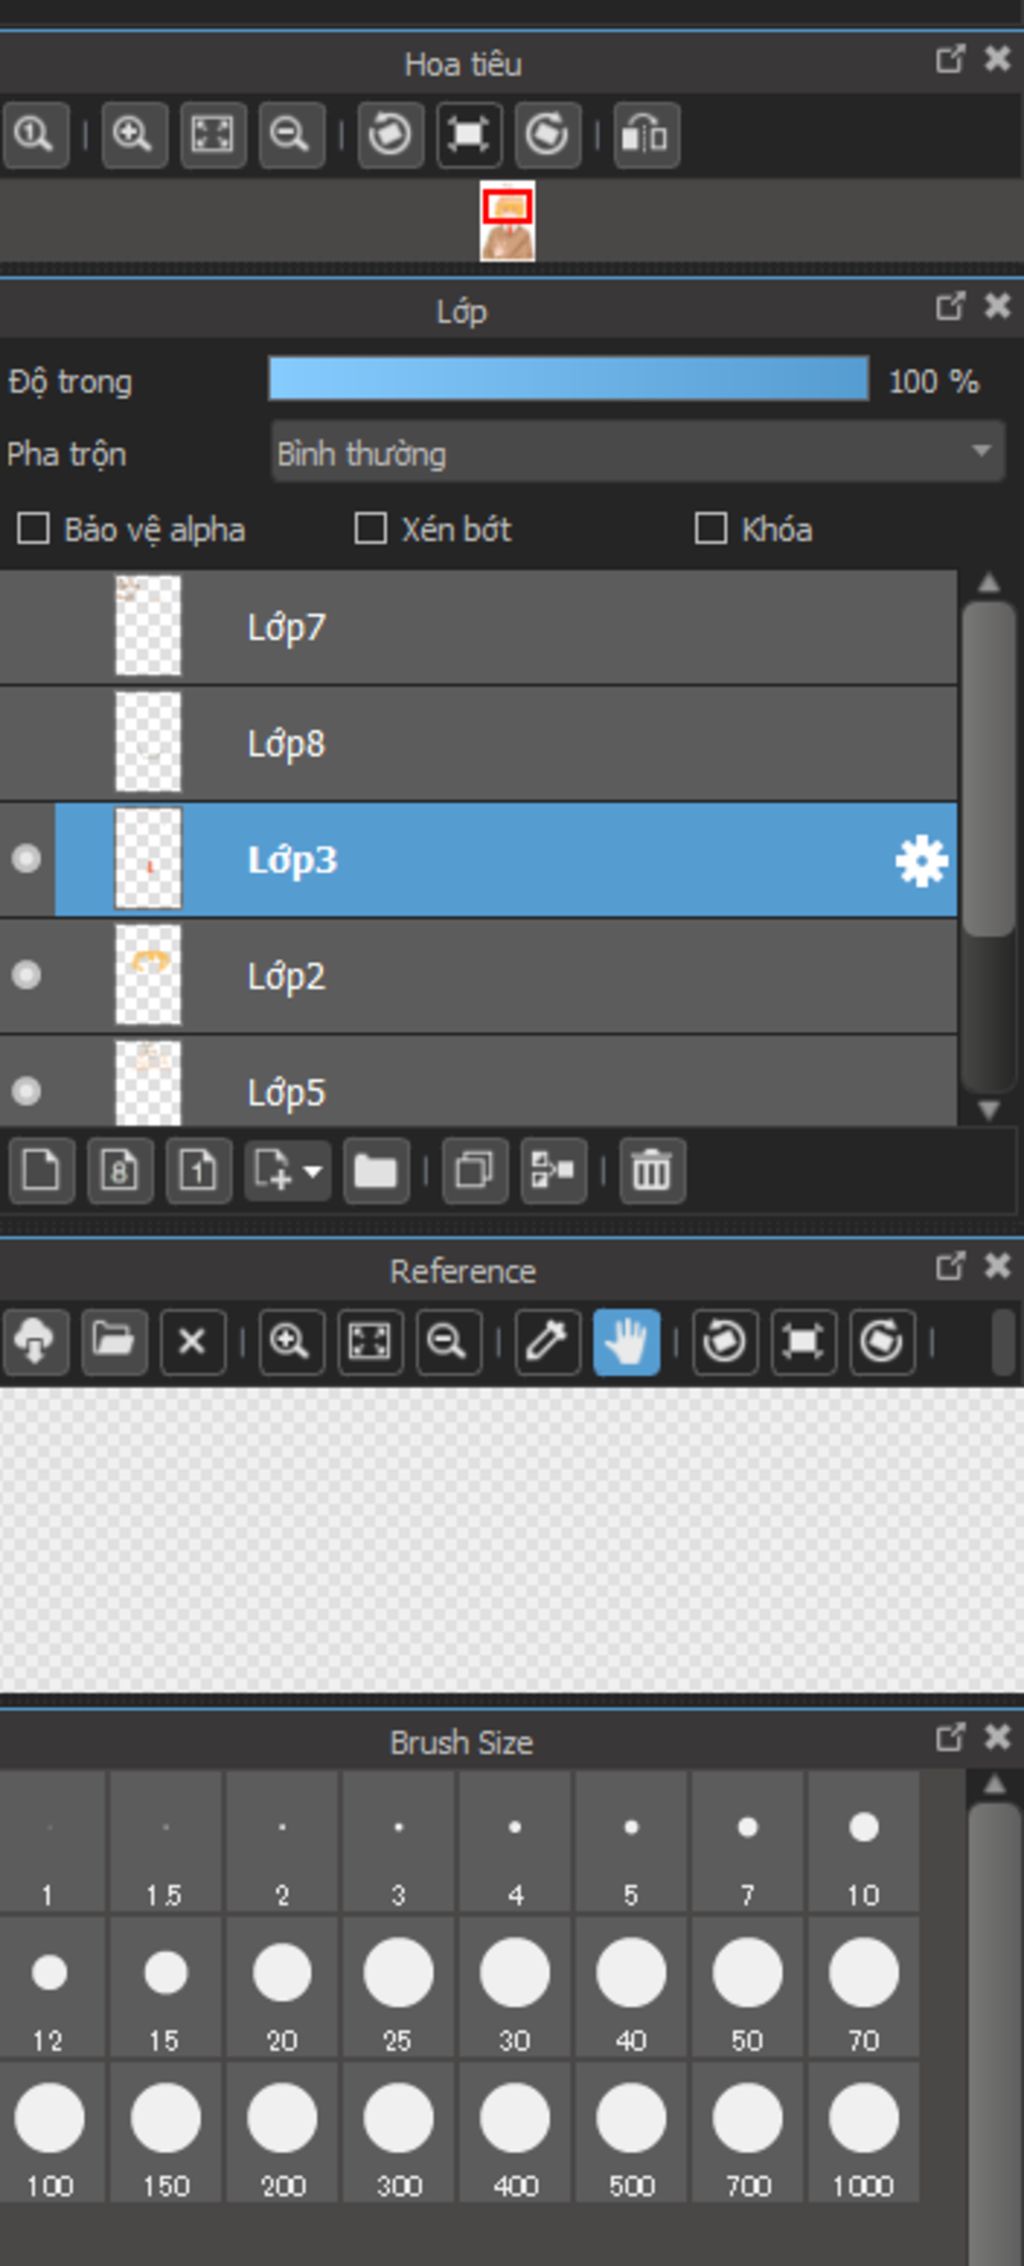Viewport: 1024px width, 2266px height.
Task: Click the duplicate layer icon
Action: (x=474, y=1169)
